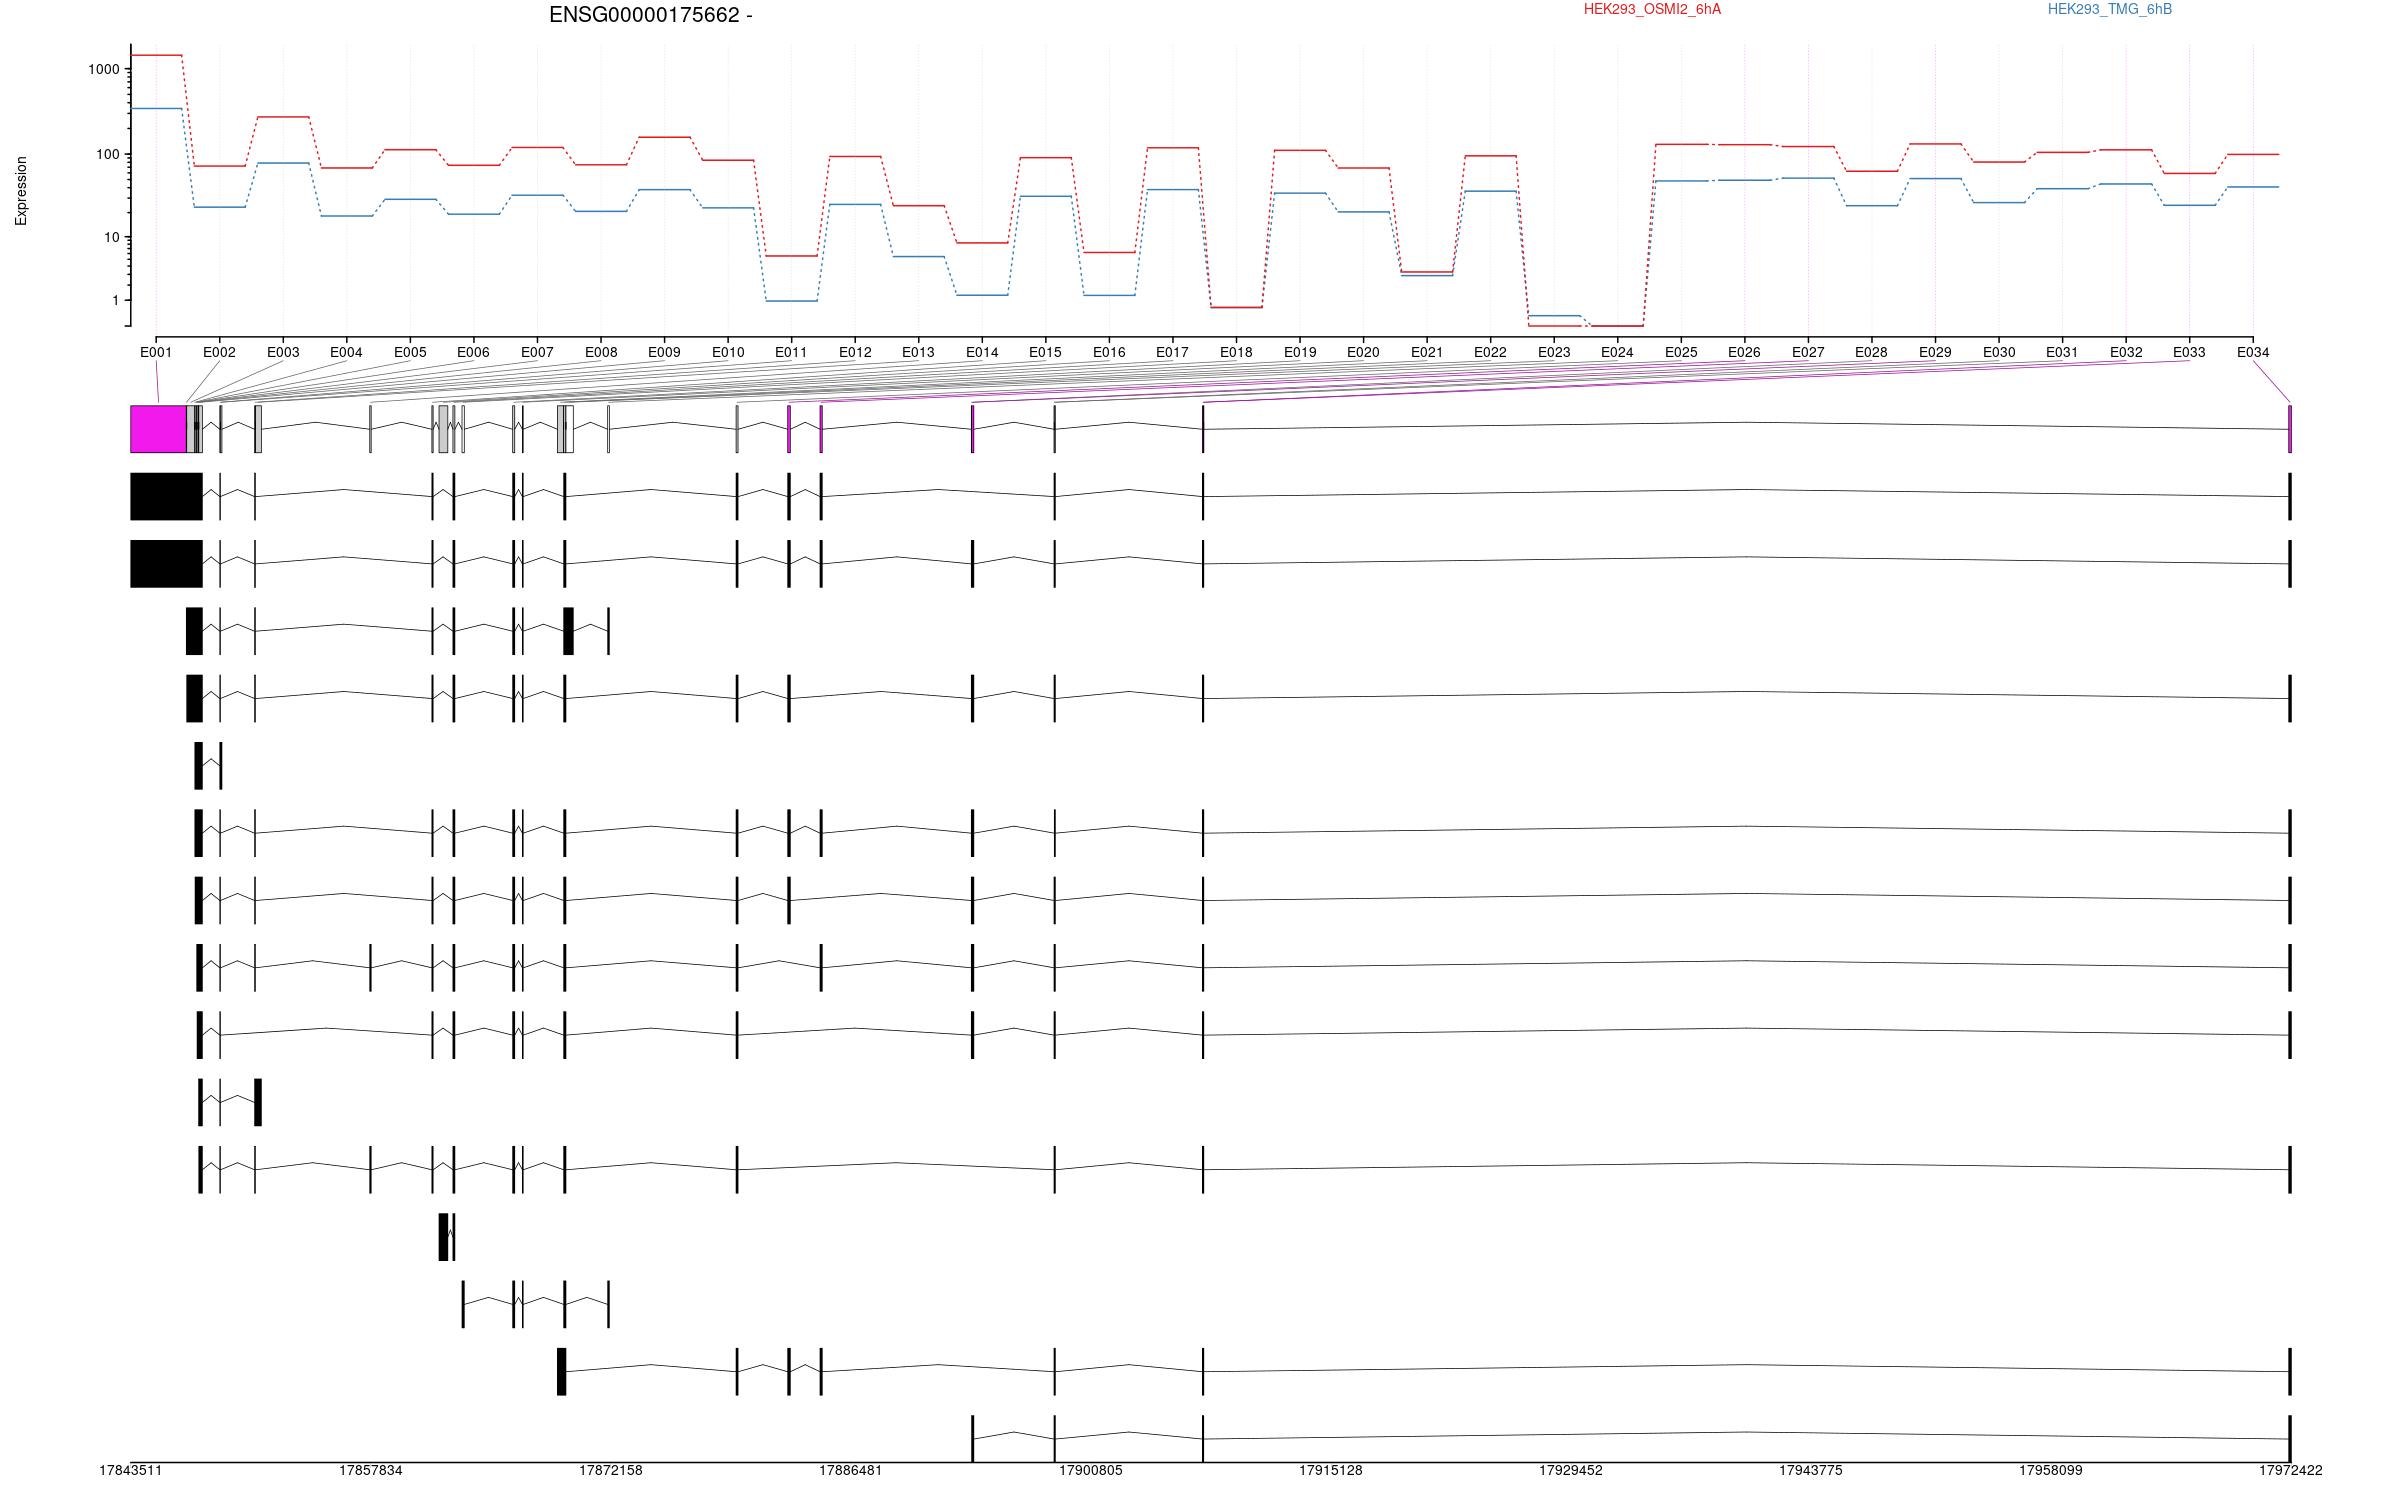
Task: Click exon label E030
Action: (1999, 352)
